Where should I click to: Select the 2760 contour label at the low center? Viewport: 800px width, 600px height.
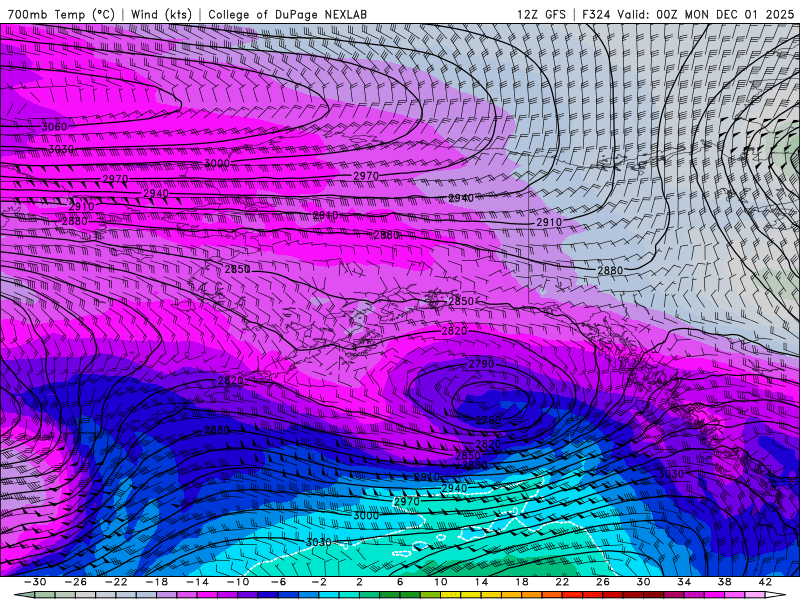(x=489, y=420)
